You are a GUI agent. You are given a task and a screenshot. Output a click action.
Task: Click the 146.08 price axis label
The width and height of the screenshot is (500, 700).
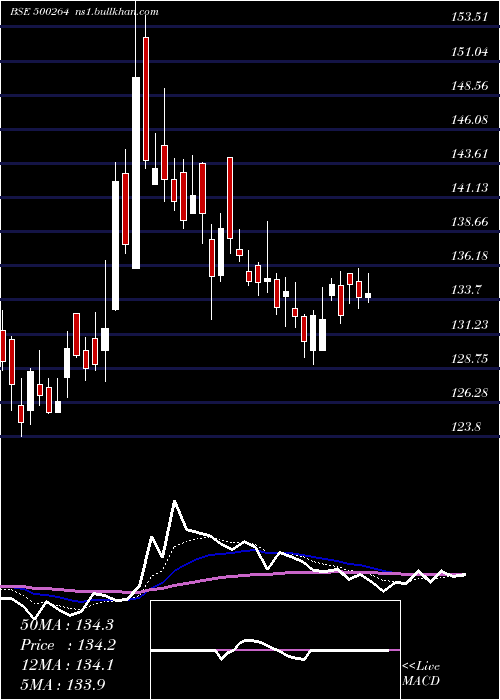click(x=471, y=119)
